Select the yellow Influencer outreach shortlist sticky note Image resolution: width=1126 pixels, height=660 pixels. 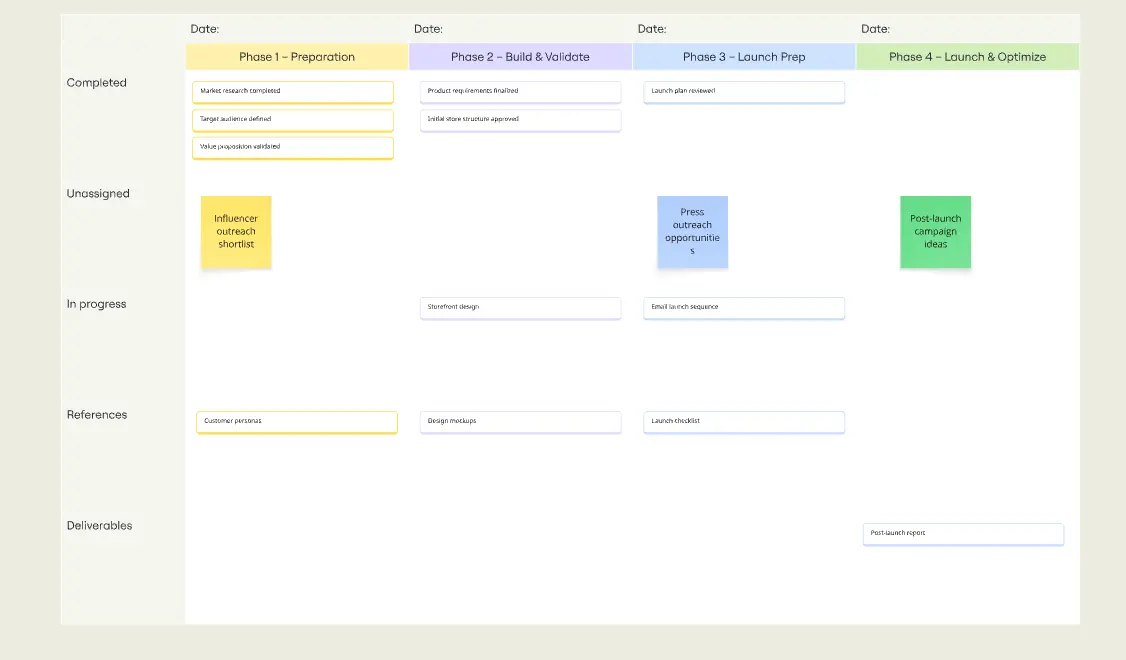coord(236,232)
